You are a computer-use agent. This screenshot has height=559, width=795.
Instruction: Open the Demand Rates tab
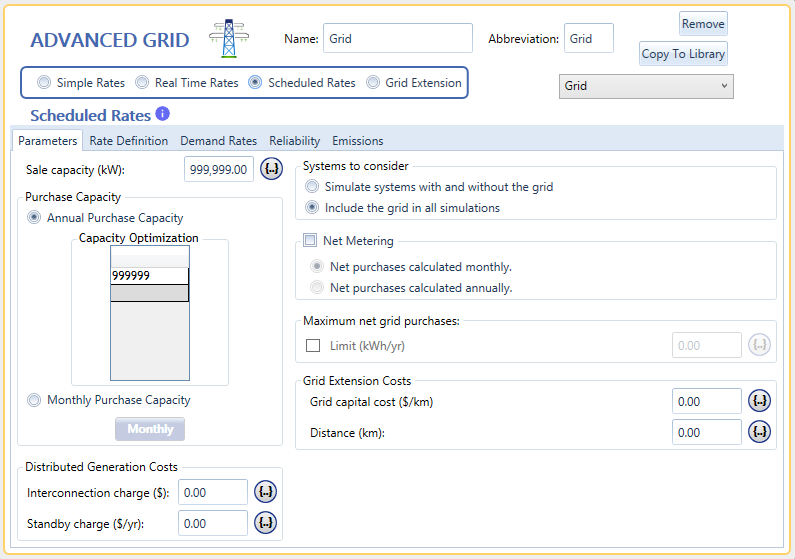point(219,140)
